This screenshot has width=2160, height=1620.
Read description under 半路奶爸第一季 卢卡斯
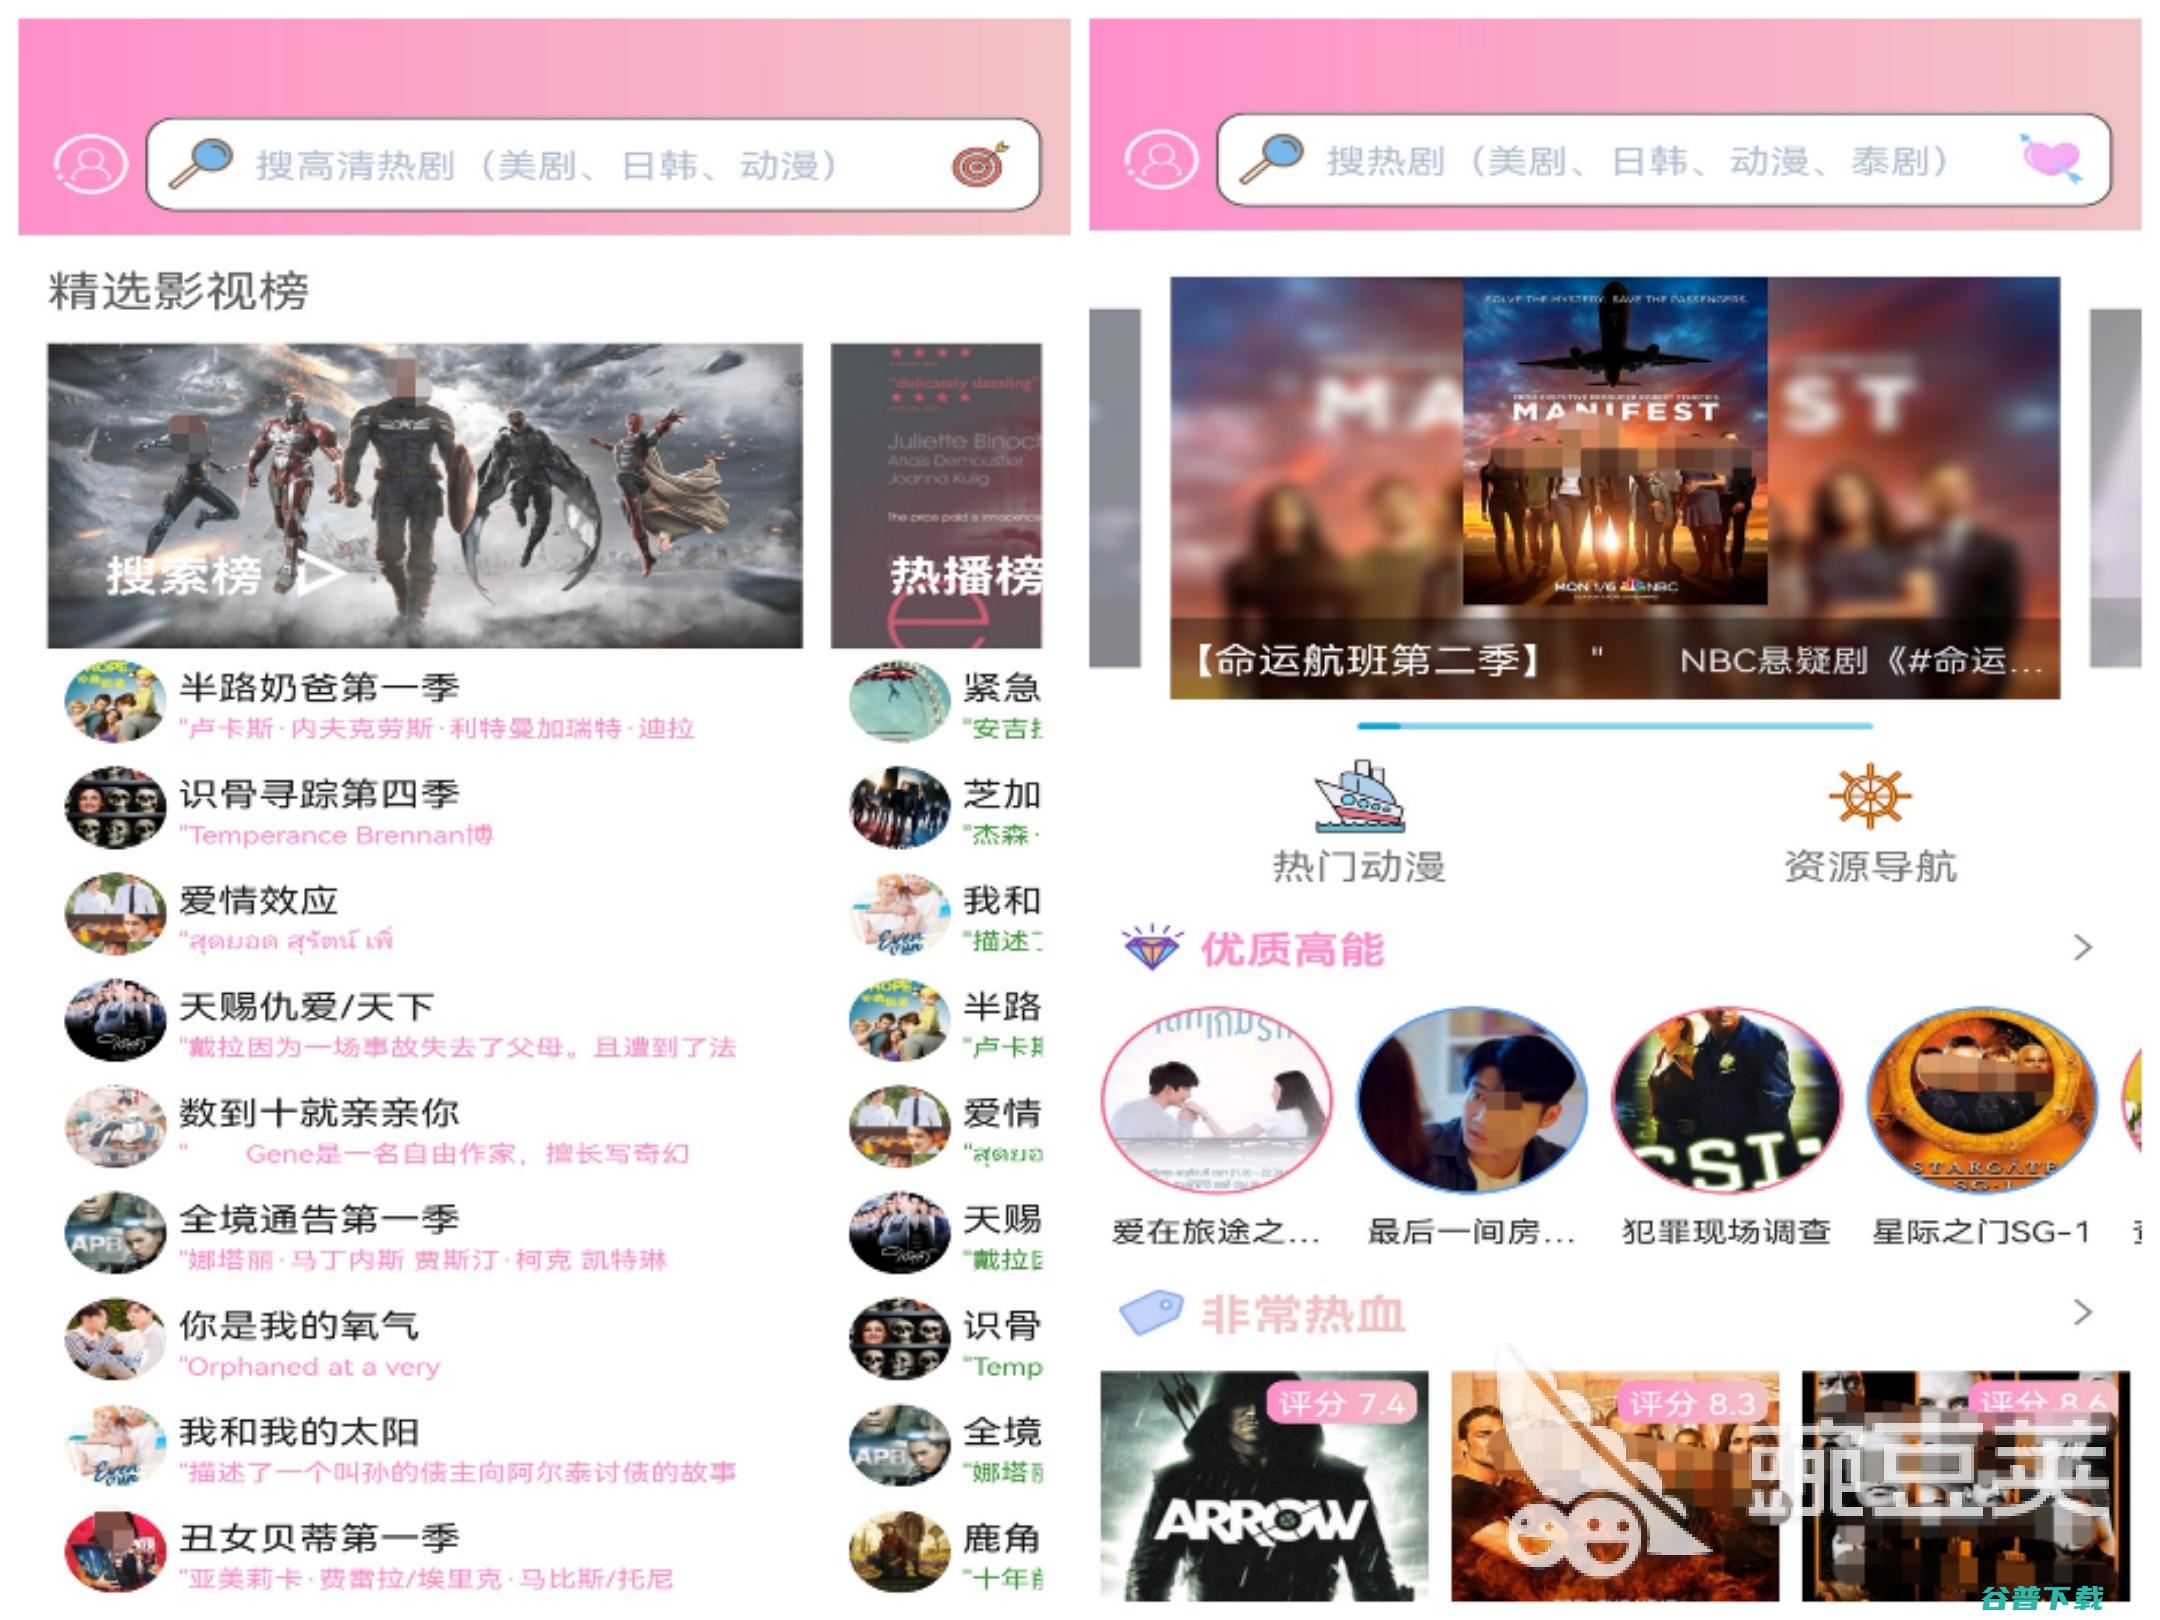(437, 728)
